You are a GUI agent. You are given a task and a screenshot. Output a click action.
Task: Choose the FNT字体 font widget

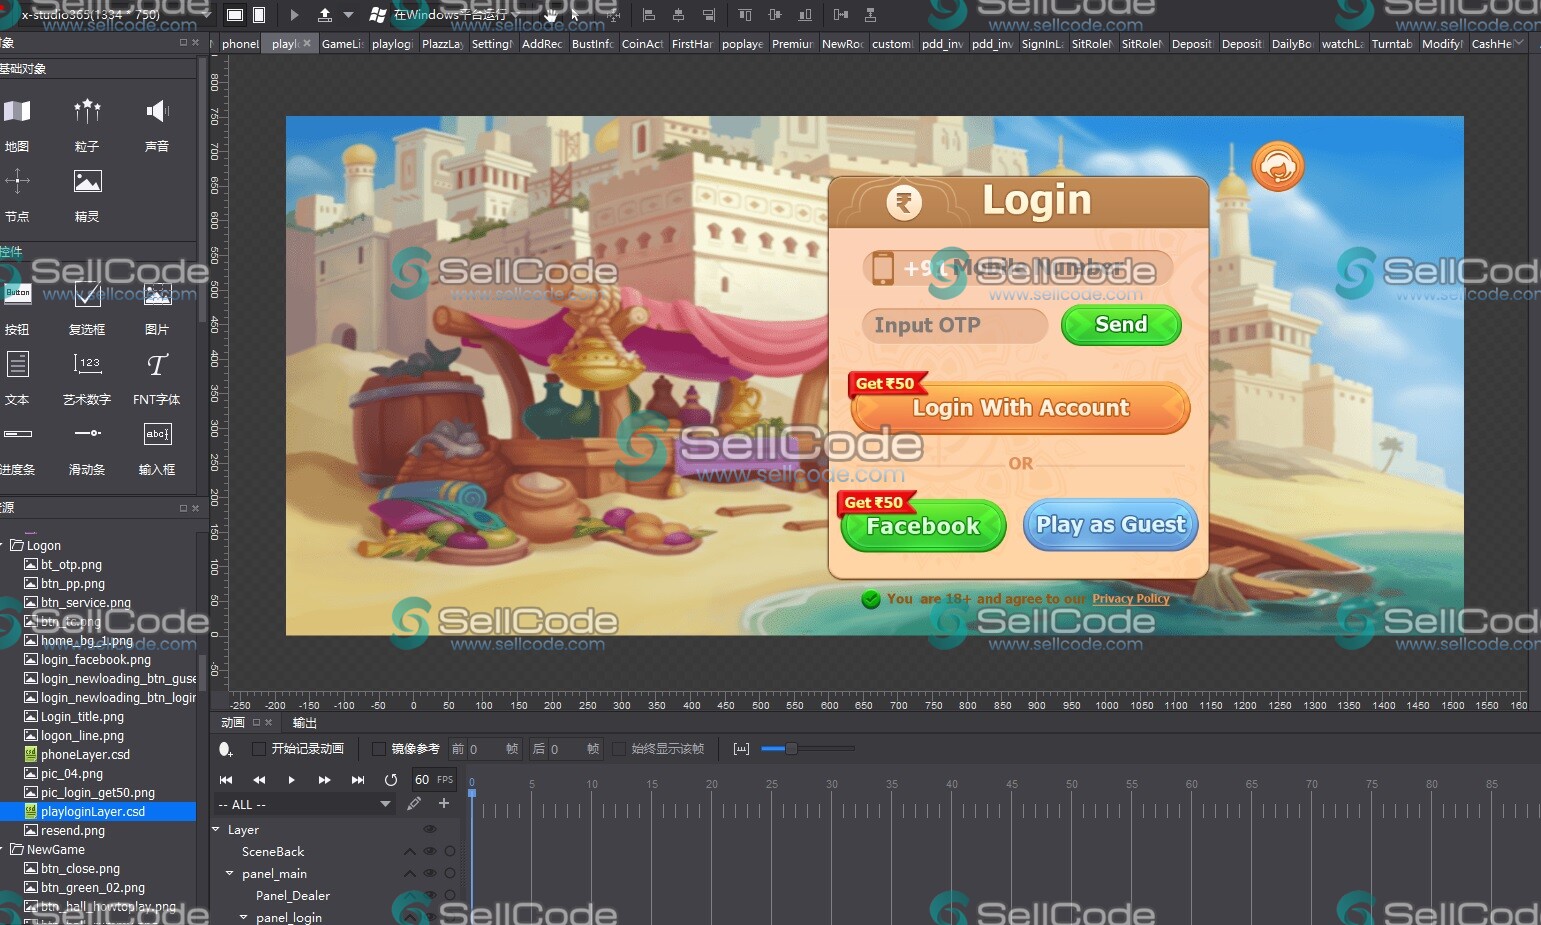pos(157,365)
